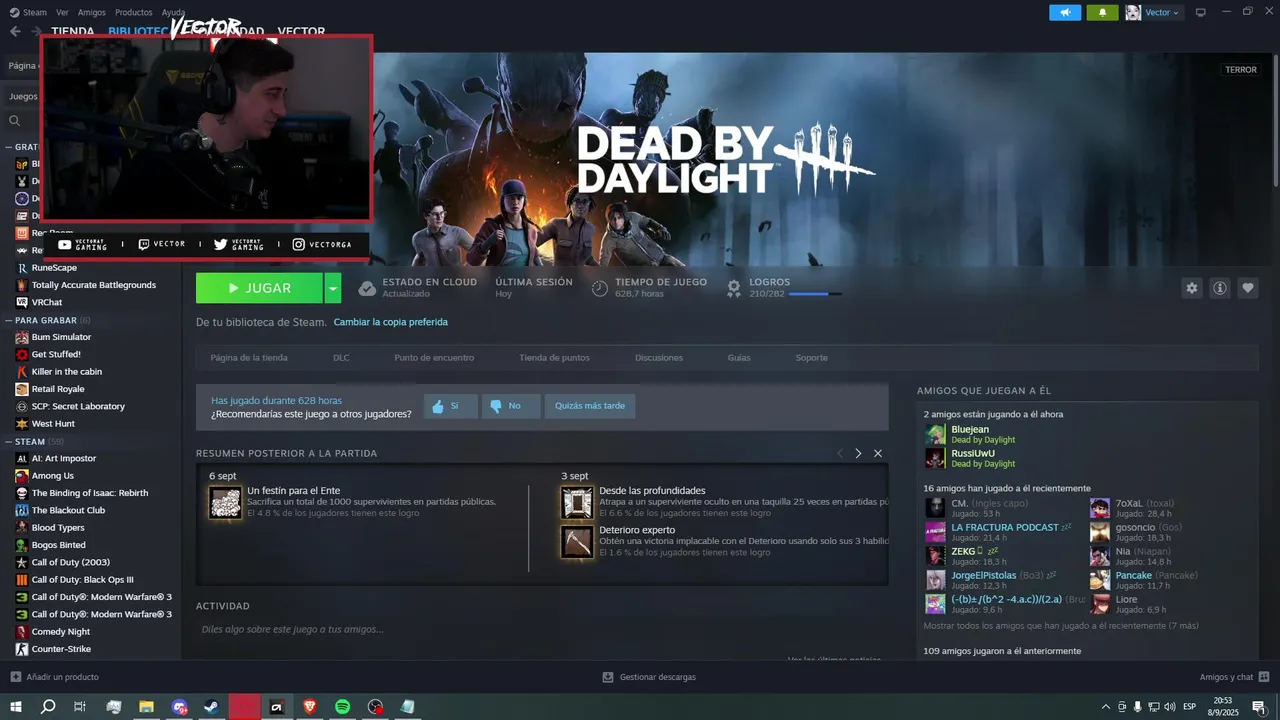Click the Among Us crewmate icon
Screen dimensions: 1280x720
tap(22, 476)
